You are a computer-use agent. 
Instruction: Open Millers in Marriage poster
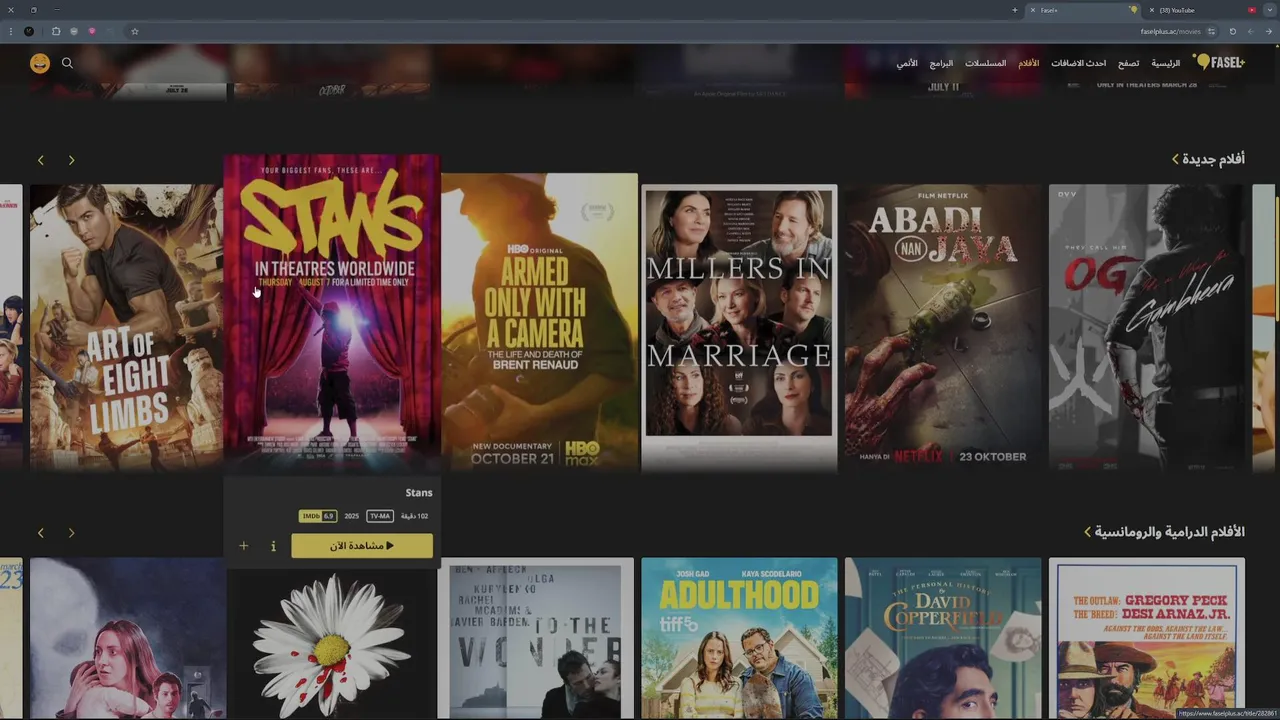(x=739, y=327)
